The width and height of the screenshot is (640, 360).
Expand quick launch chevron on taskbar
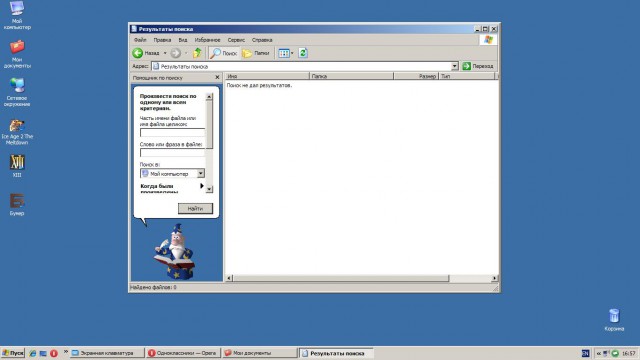pyautogui.click(x=65, y=352)
